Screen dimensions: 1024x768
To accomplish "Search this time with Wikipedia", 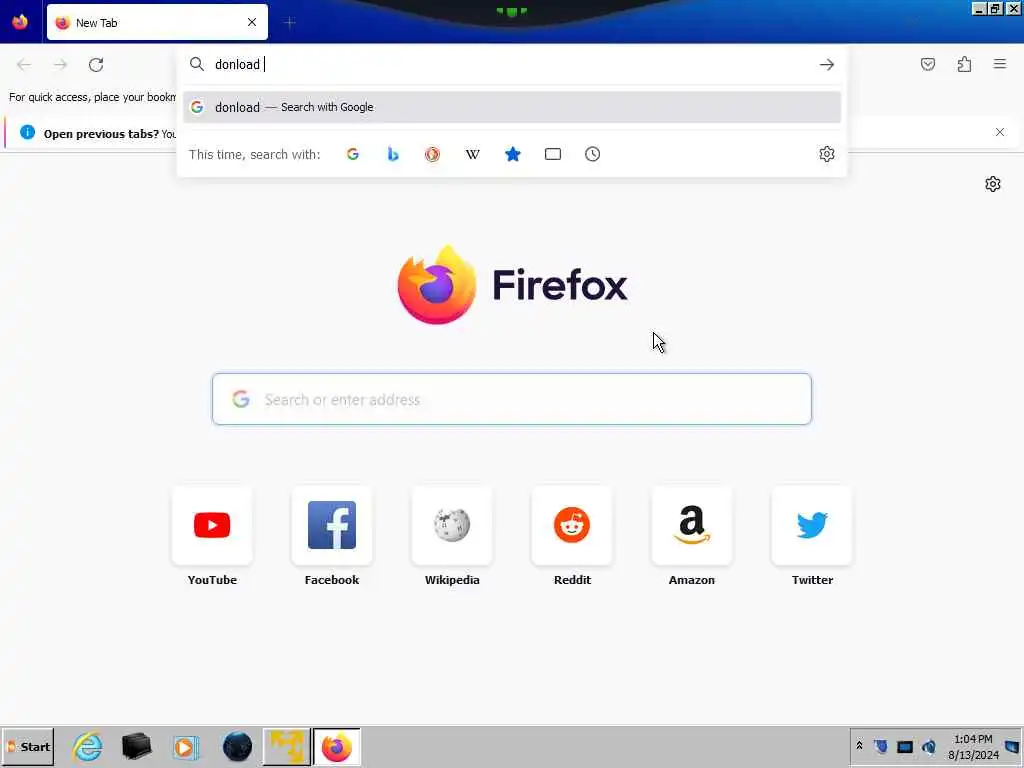I will [472, 154].
